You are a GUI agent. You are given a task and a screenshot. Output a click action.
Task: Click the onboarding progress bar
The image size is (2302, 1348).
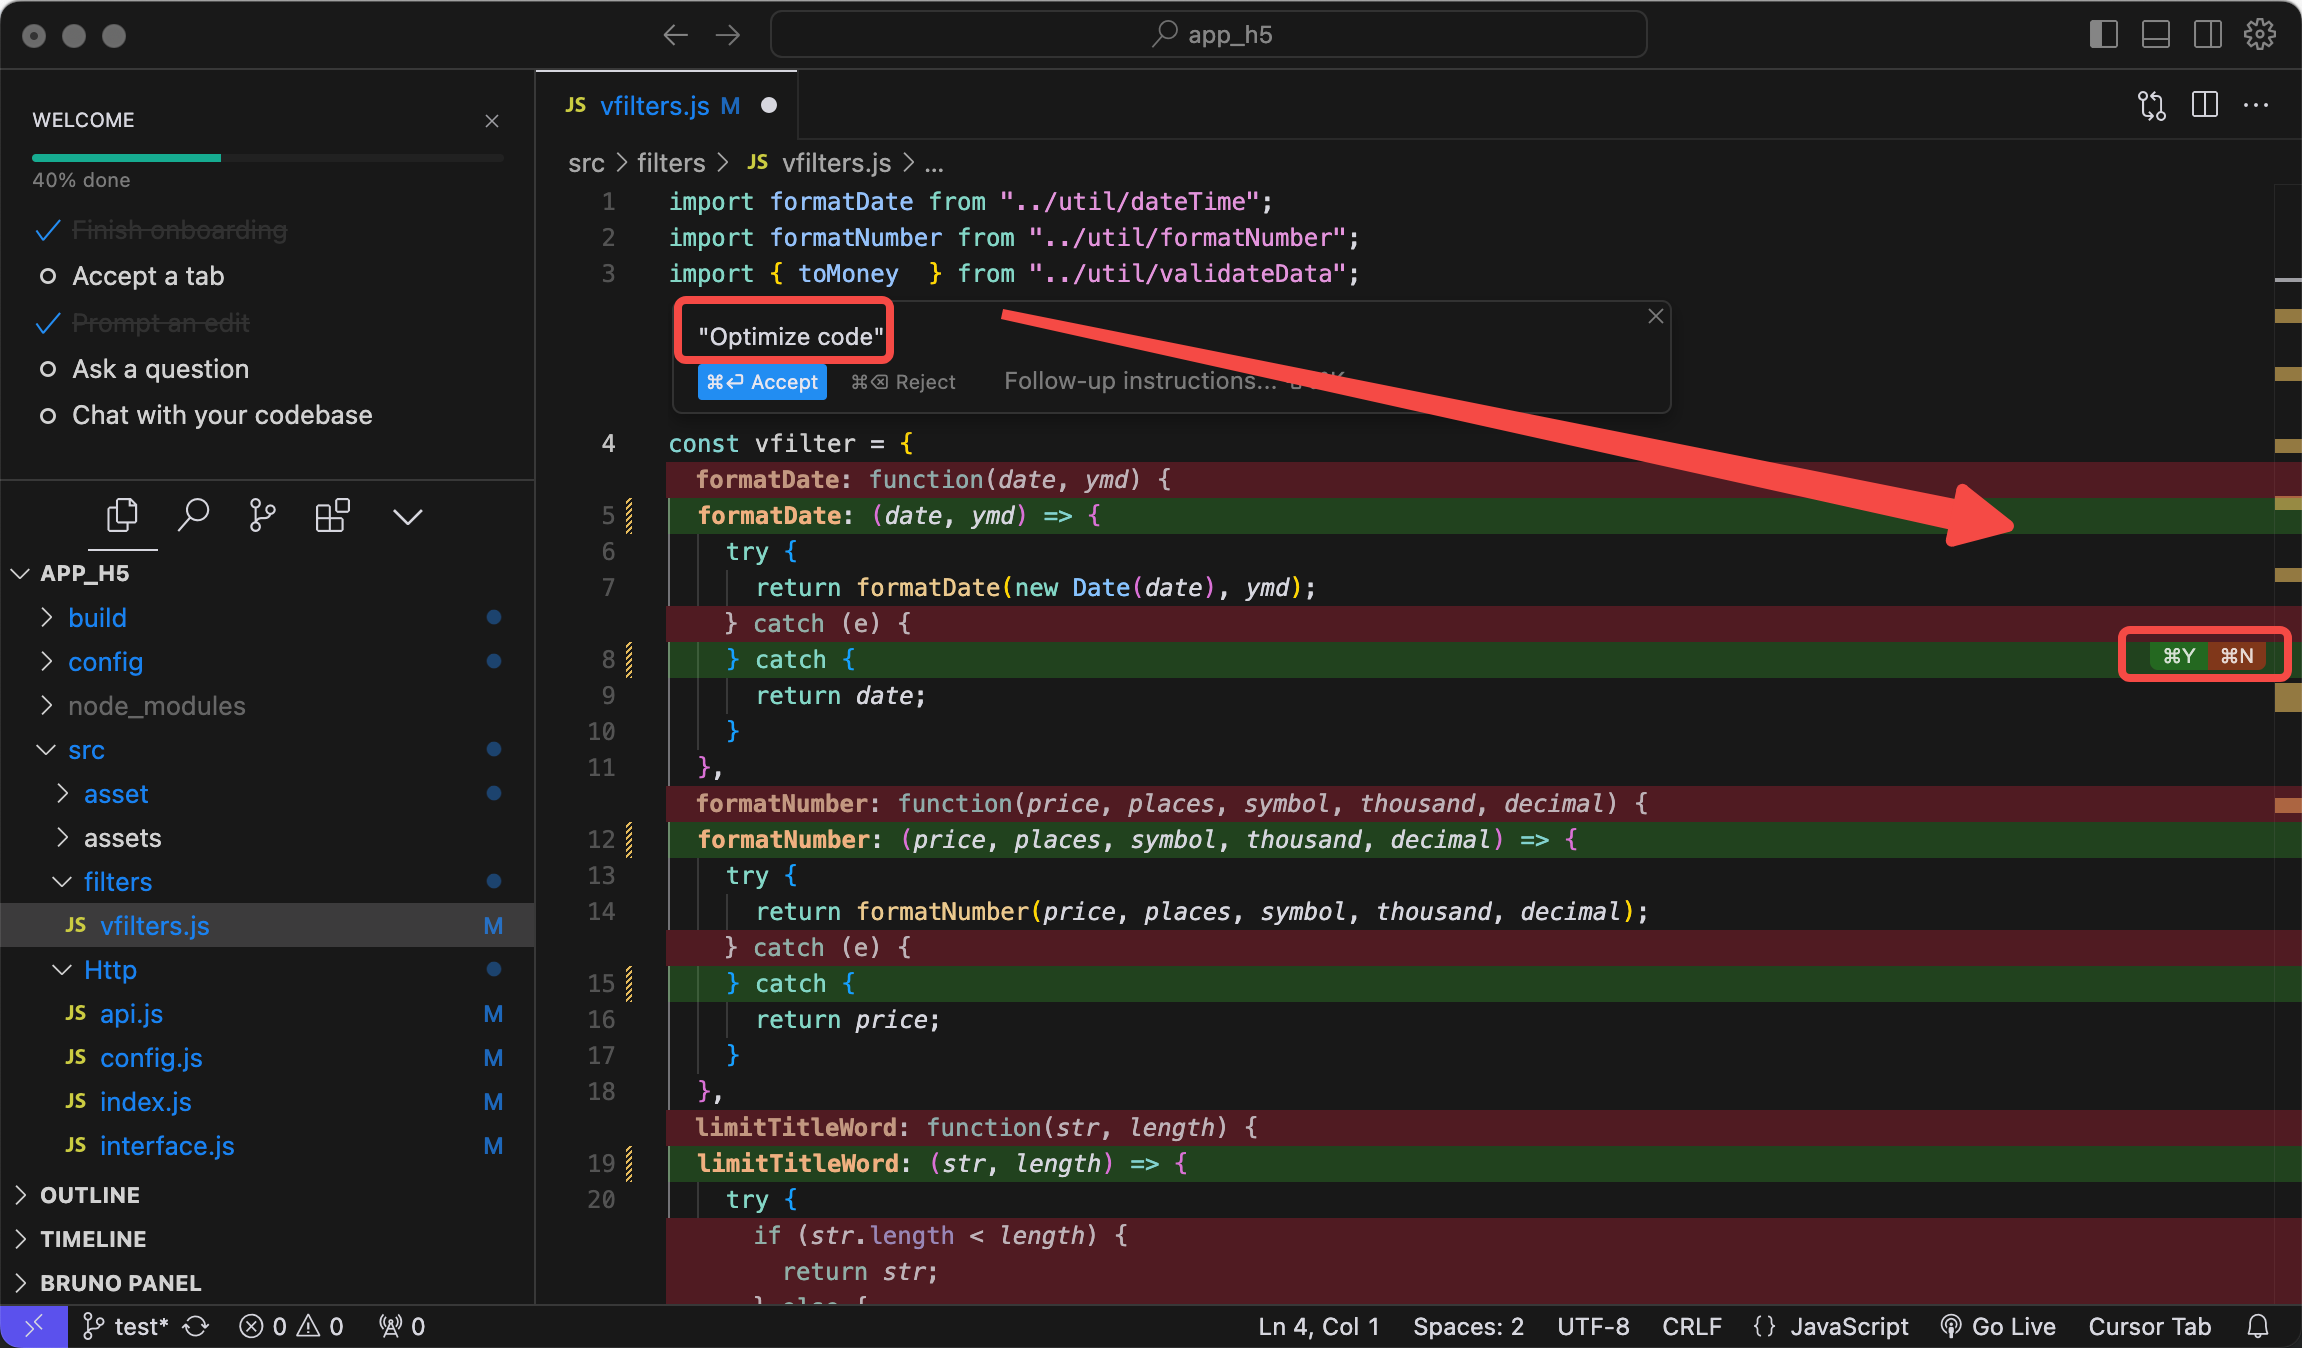click(x=267, y=158)
